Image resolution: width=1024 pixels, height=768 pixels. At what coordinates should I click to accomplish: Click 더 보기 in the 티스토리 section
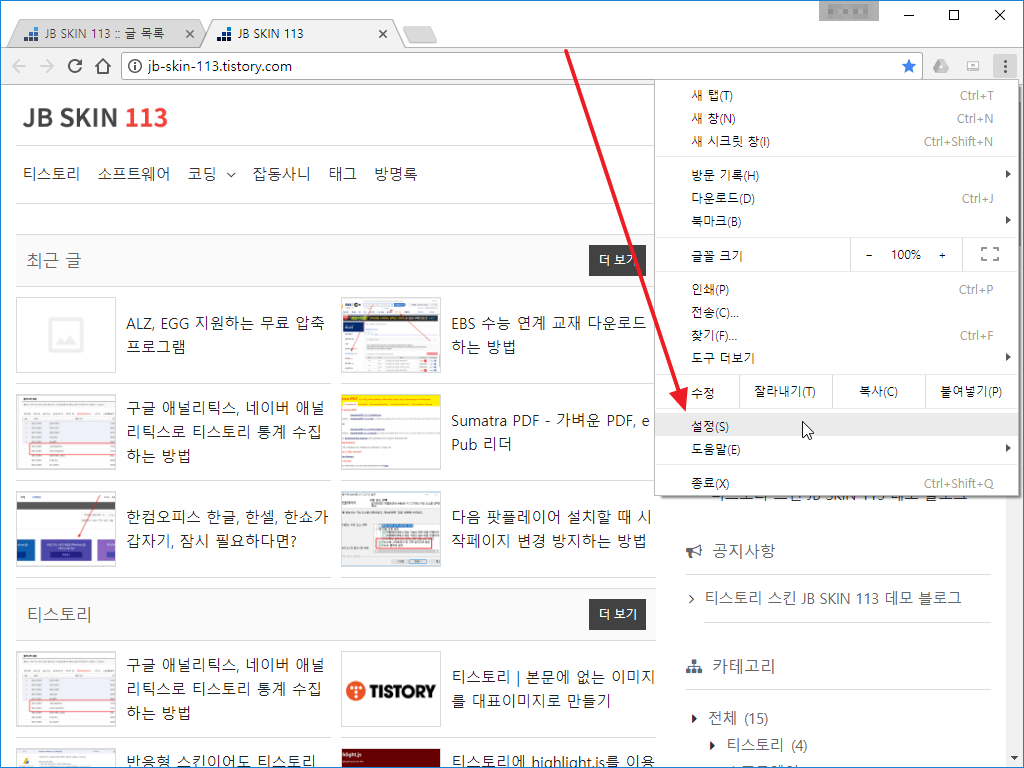[x=617, y=614]
